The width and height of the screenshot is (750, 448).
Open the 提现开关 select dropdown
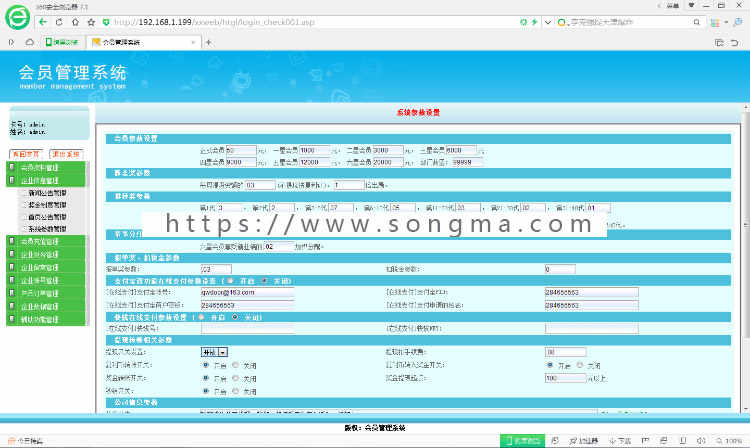(x=214, y=352)
